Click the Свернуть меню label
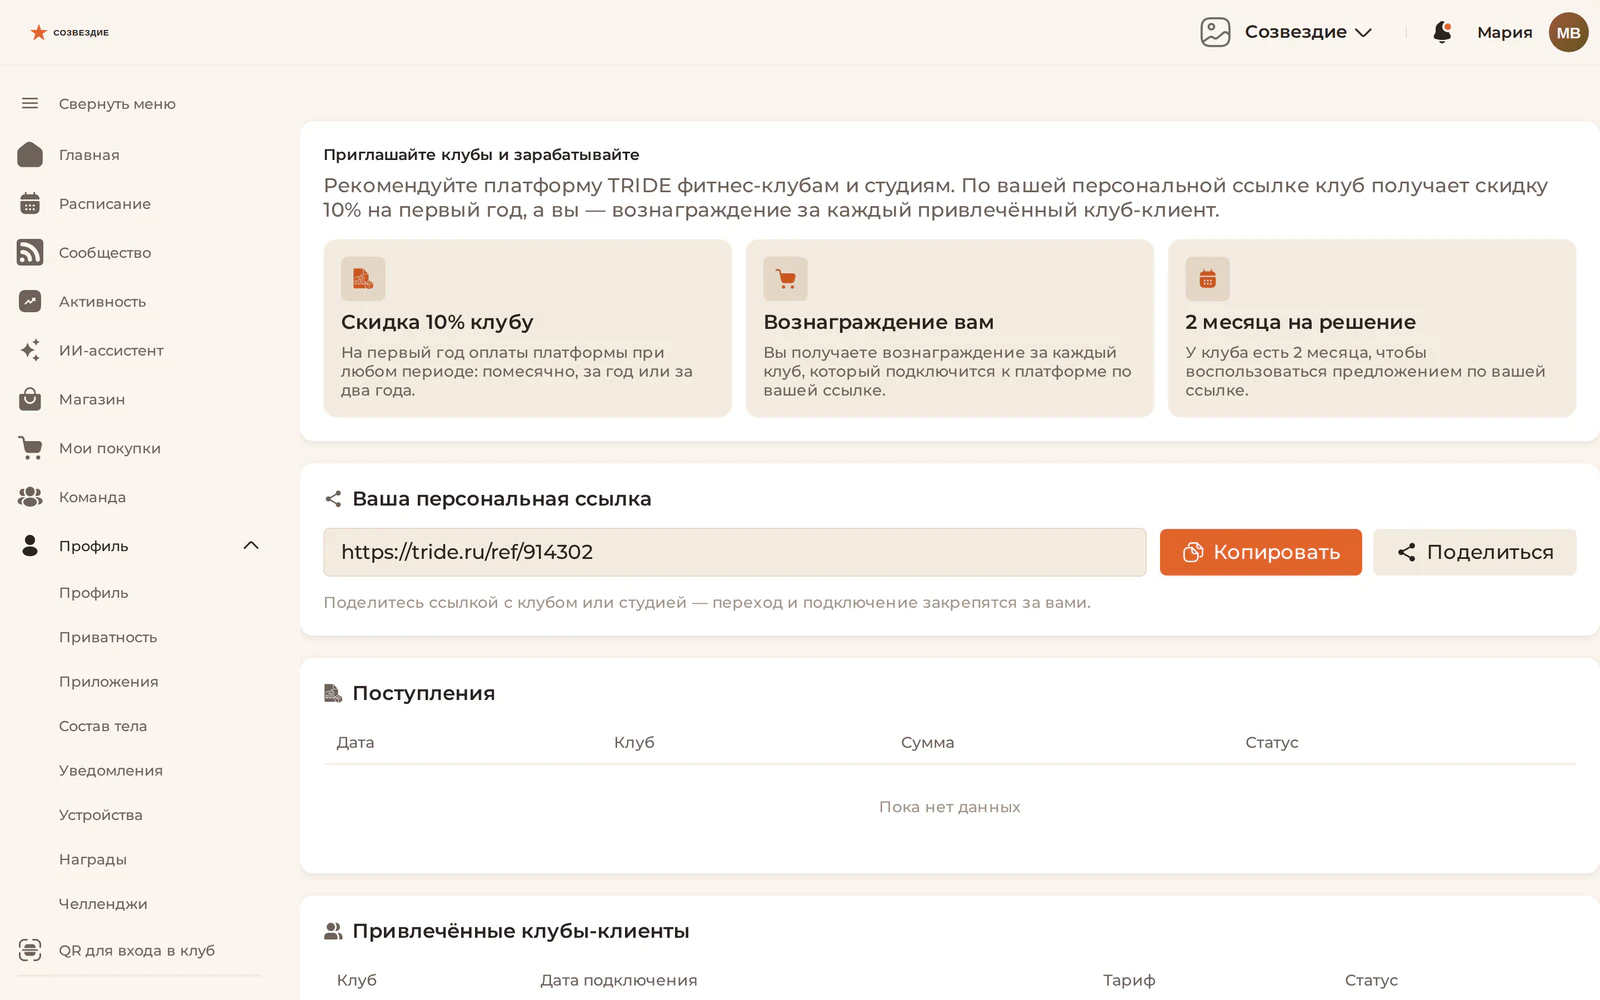This screenshot has height=1000, width=1600. (117, 103)
